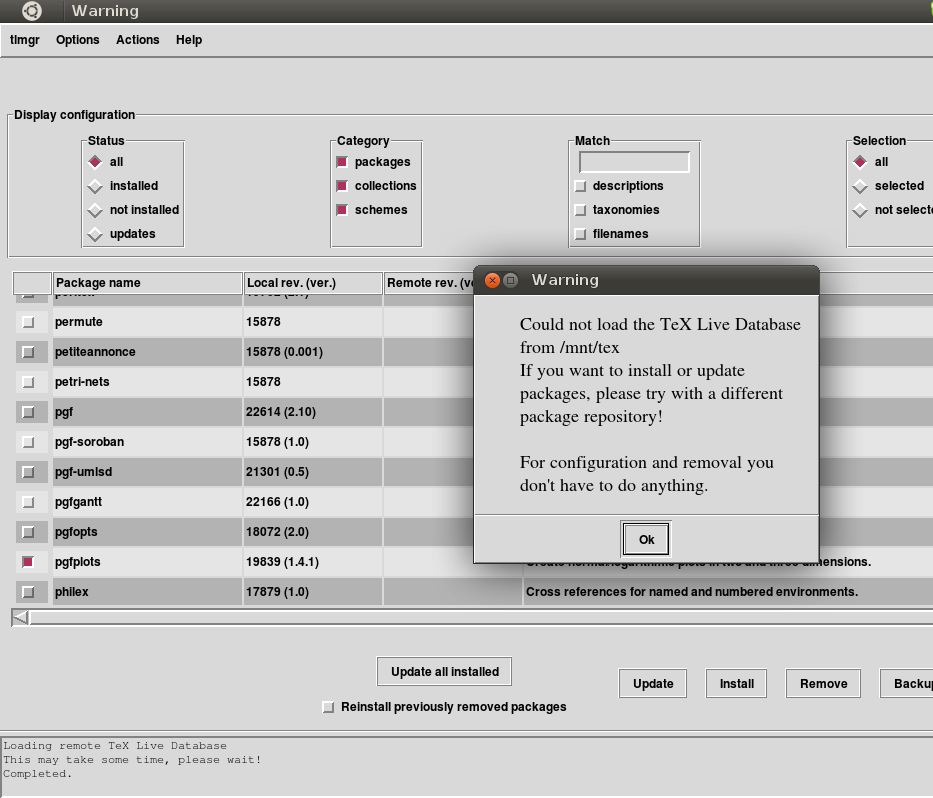Select Status 'installed' radio button
933x798 pixels.
(95, 186)
